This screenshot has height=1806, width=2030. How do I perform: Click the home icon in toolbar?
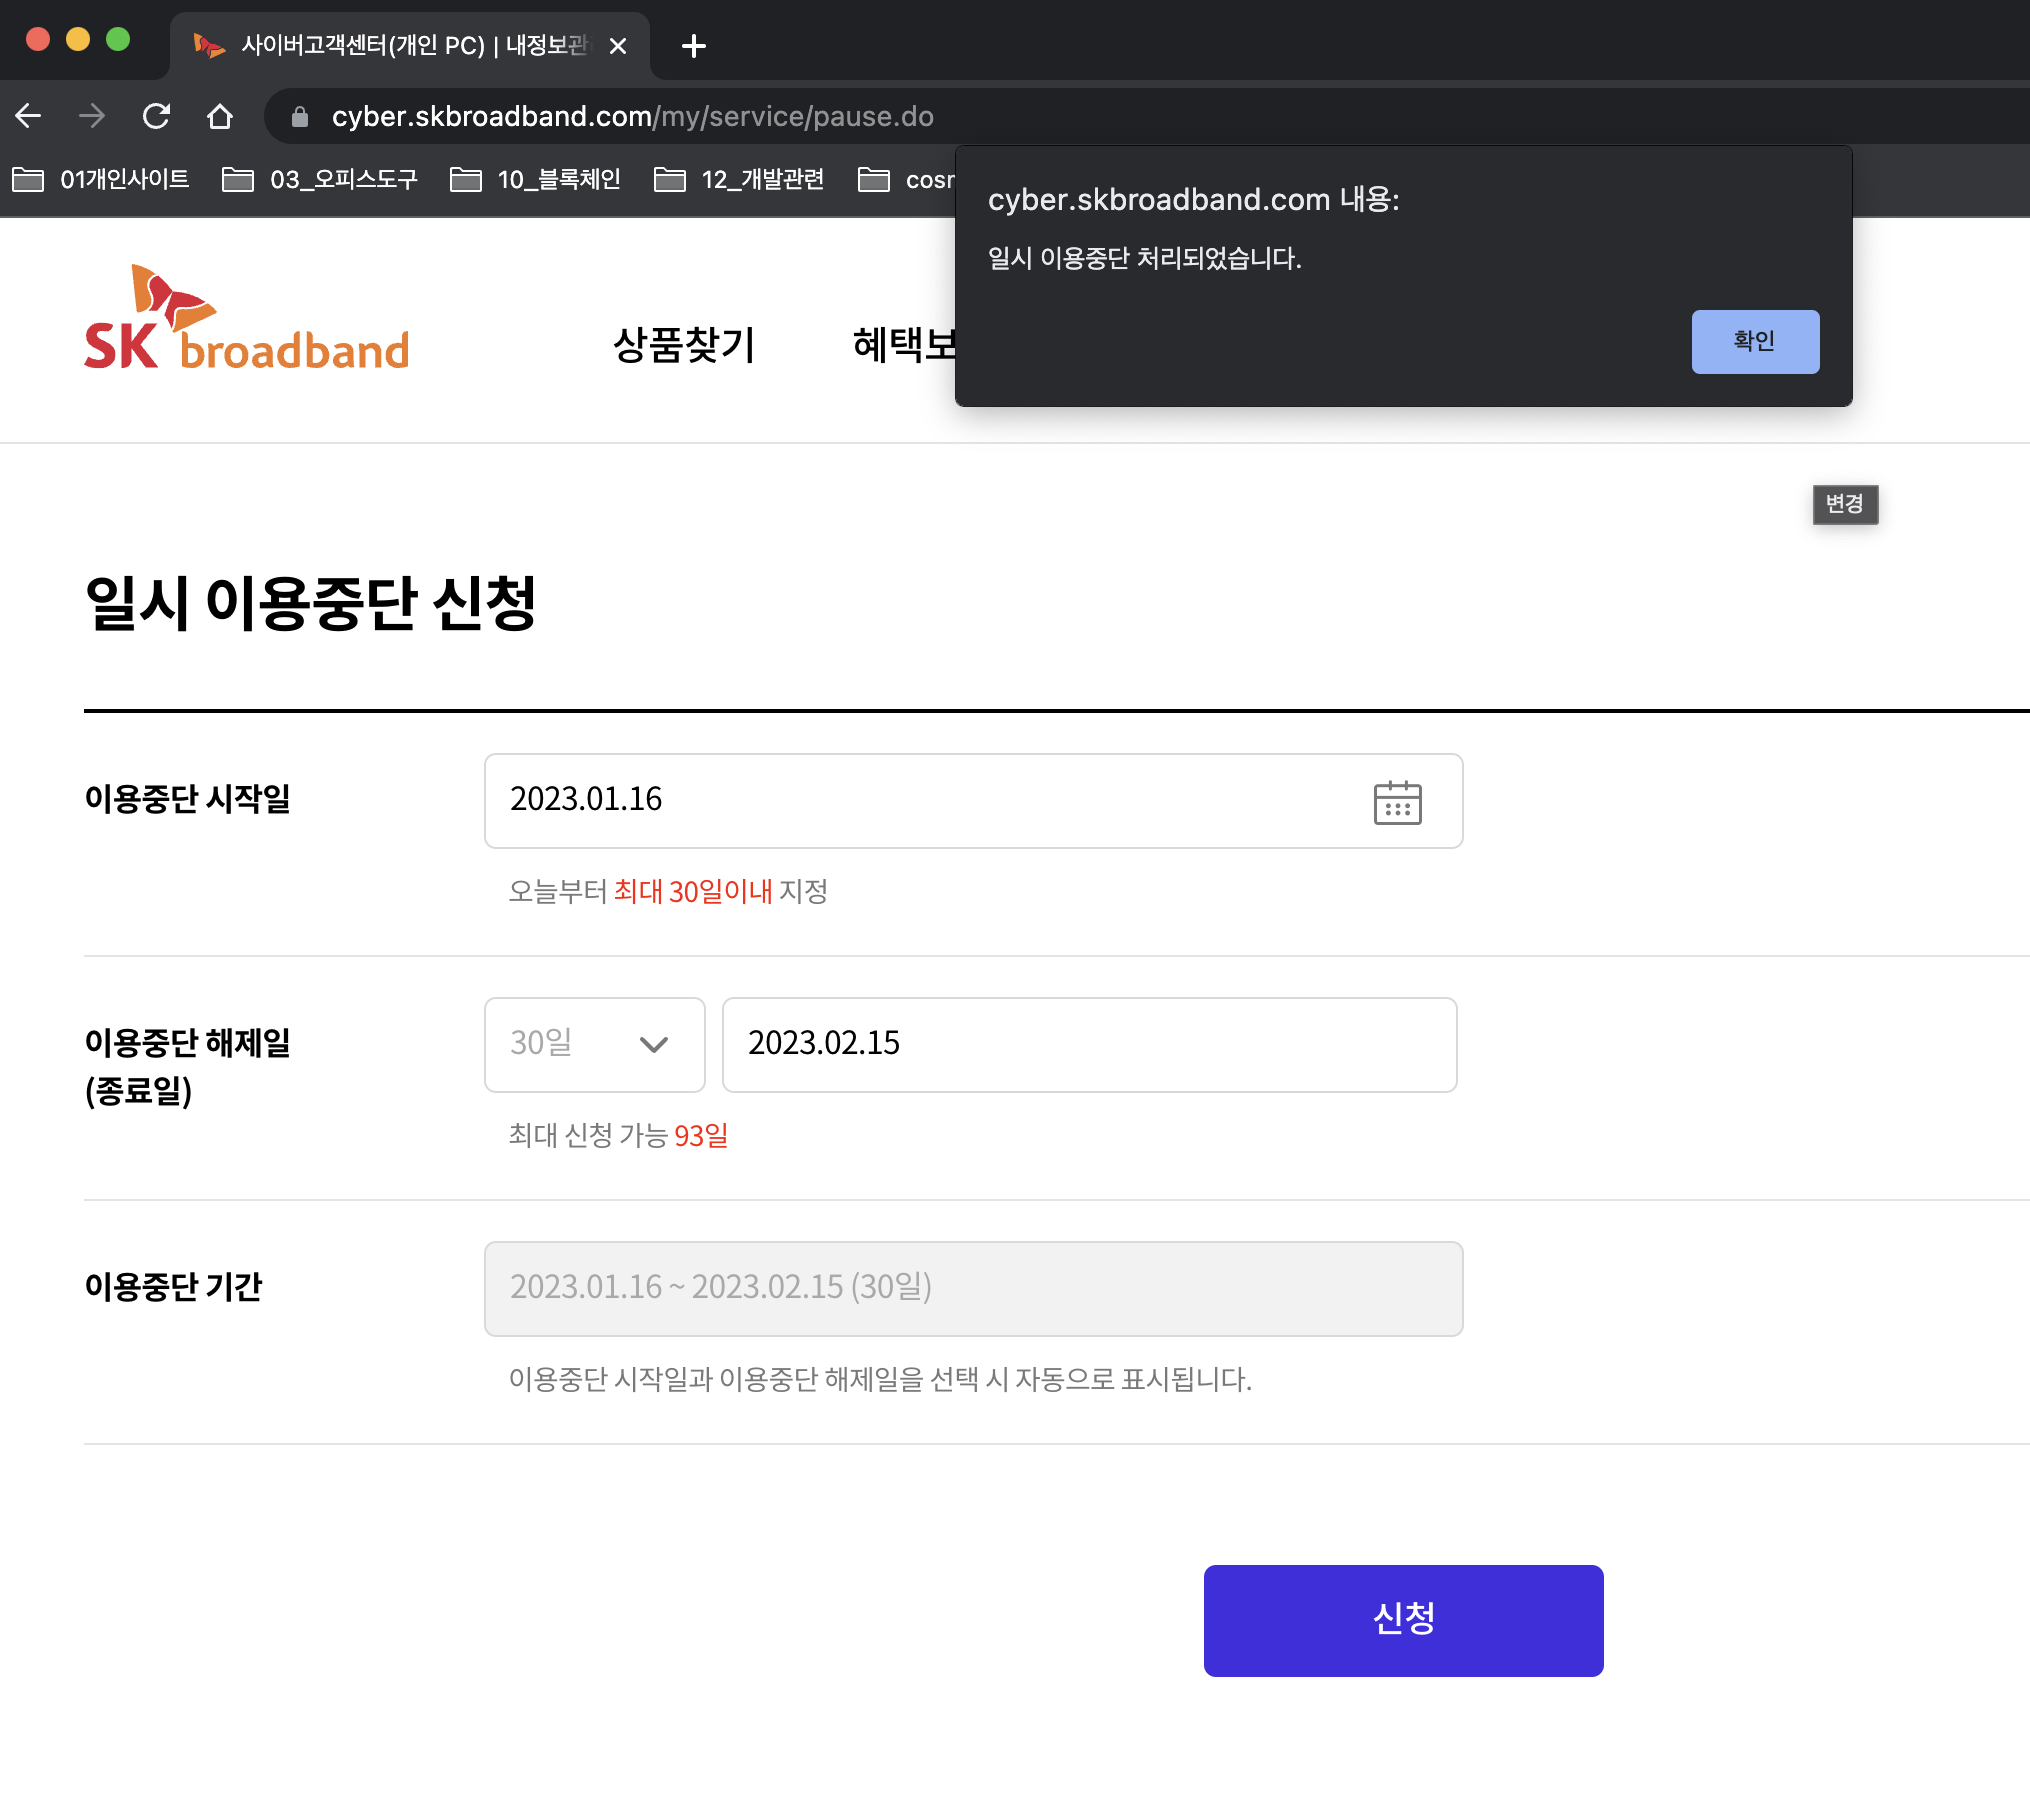(x=220, y=116)
